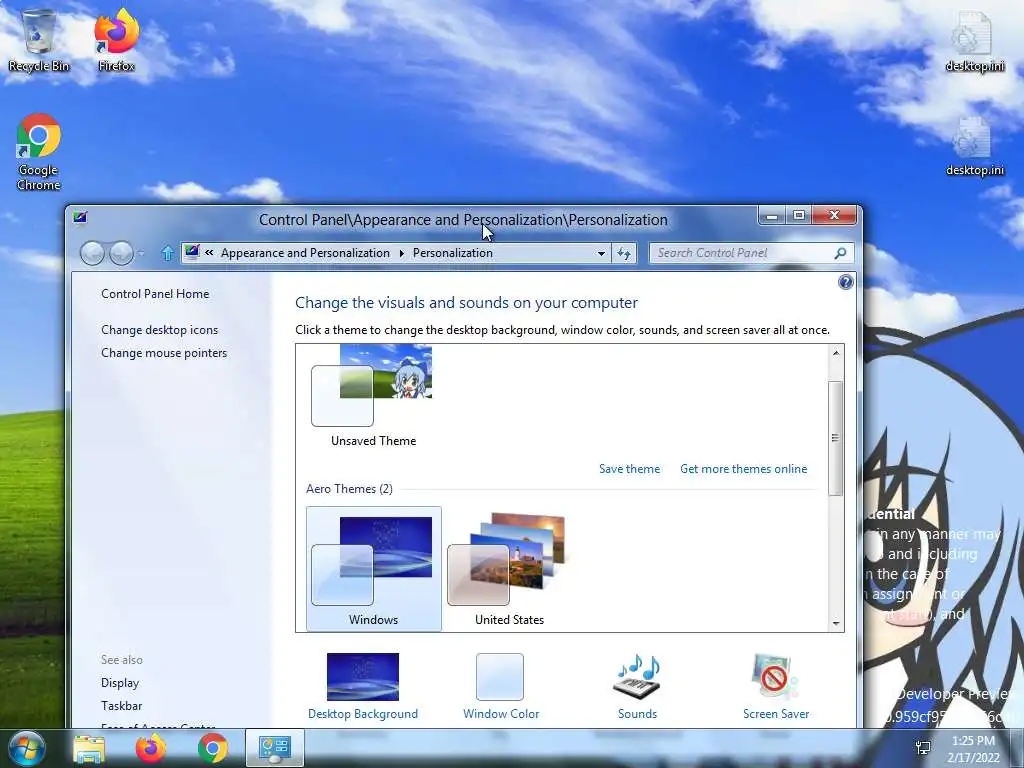Click the theme list scroll down arrow
This screenshot has width=1024, height=768.
click(x=835, y=624)
